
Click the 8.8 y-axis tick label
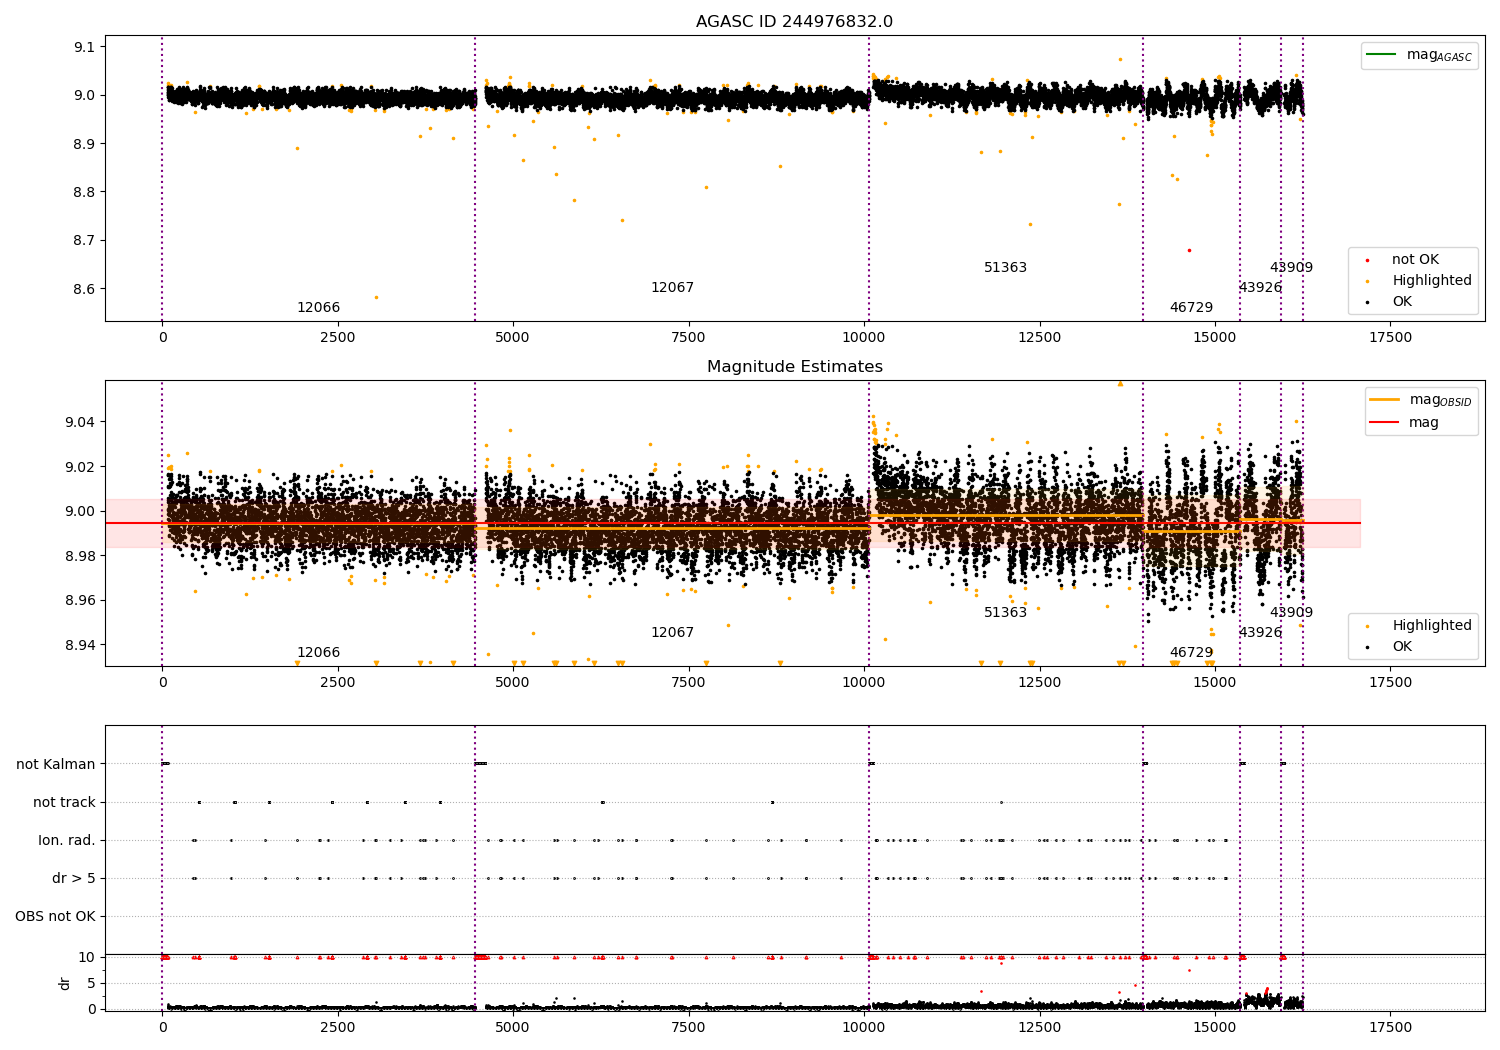pyautogui.click(x=83, y=192)
